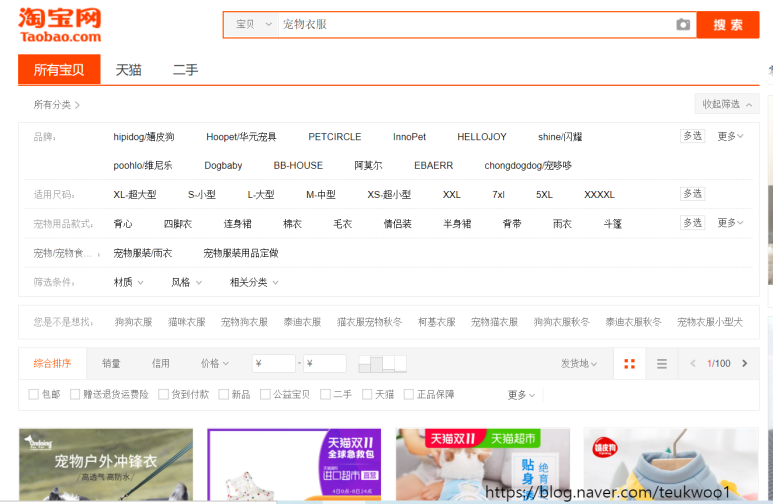The height and width of the screenshot is (504, 773).
Task: Filter by brand PETCIRCLE
Action: 335,137
